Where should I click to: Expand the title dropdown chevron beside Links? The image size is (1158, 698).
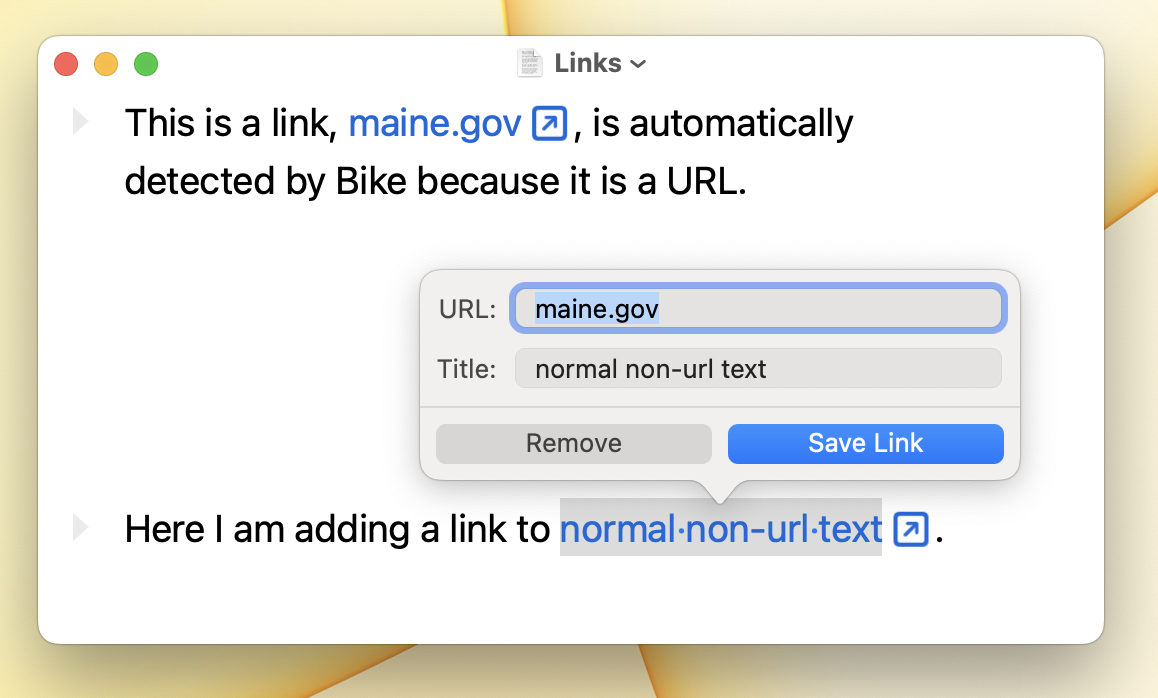638,64
